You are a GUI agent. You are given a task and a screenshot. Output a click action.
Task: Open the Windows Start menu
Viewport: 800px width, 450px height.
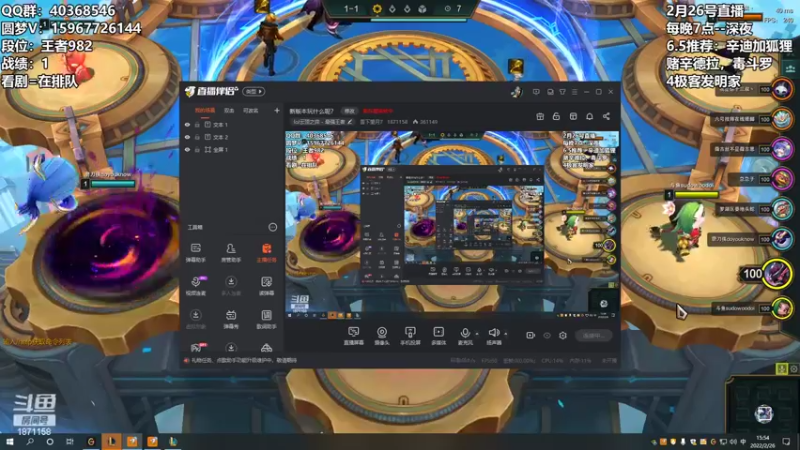9,442
